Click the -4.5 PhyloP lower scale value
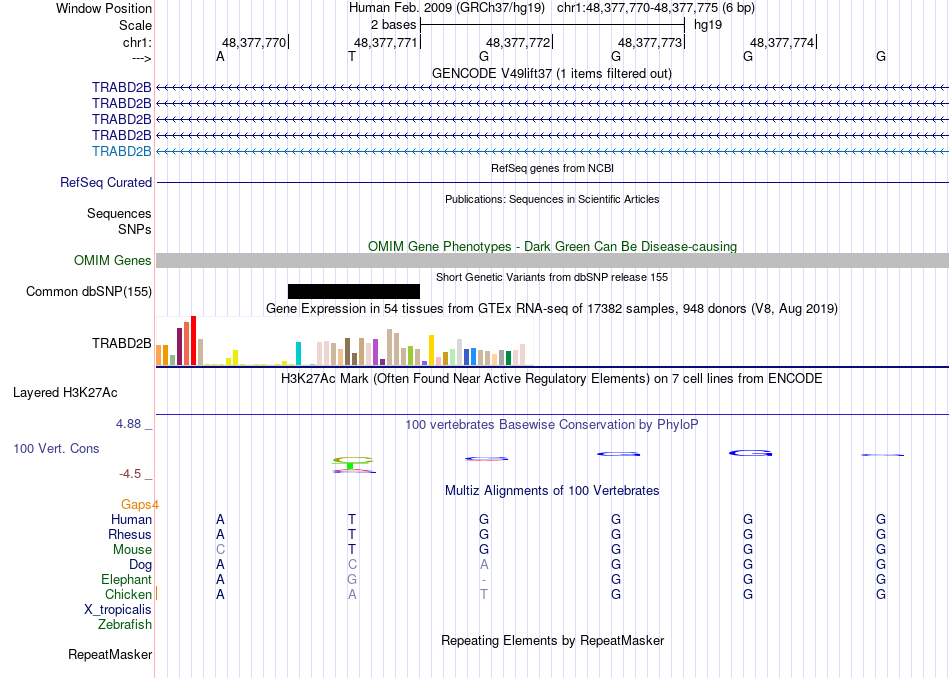Viewport: 950px width, 678px height. tap(130, 474)
